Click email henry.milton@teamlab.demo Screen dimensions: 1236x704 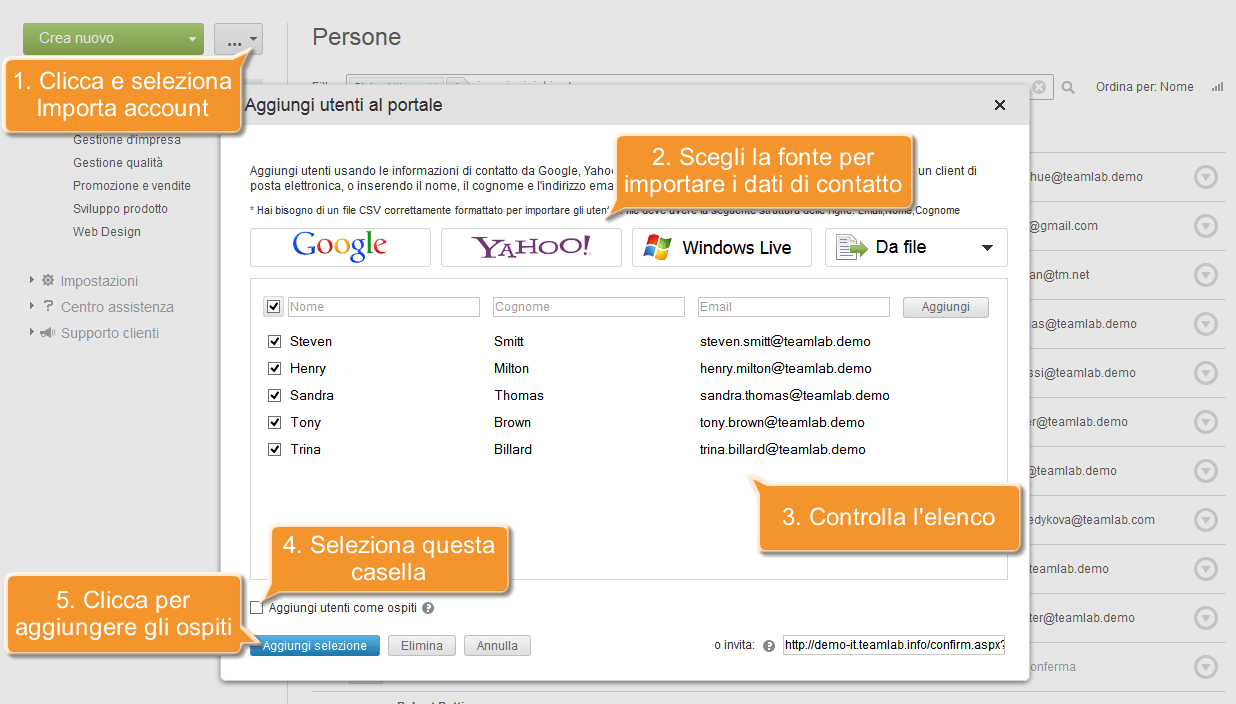[x=786, y=368]
